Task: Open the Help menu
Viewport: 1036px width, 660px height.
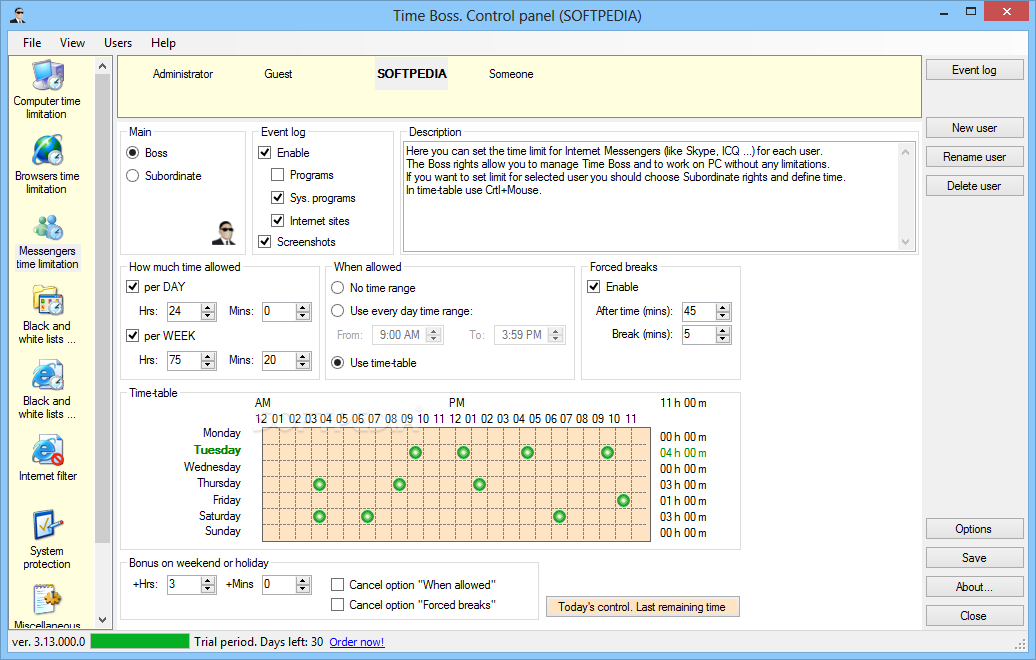Action: (x=163, y=43)
